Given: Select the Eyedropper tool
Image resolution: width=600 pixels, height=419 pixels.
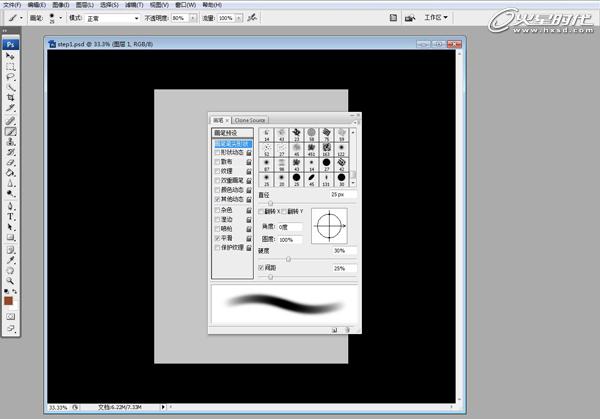Looking at the screenshot, I should click(x=10, y=261).
